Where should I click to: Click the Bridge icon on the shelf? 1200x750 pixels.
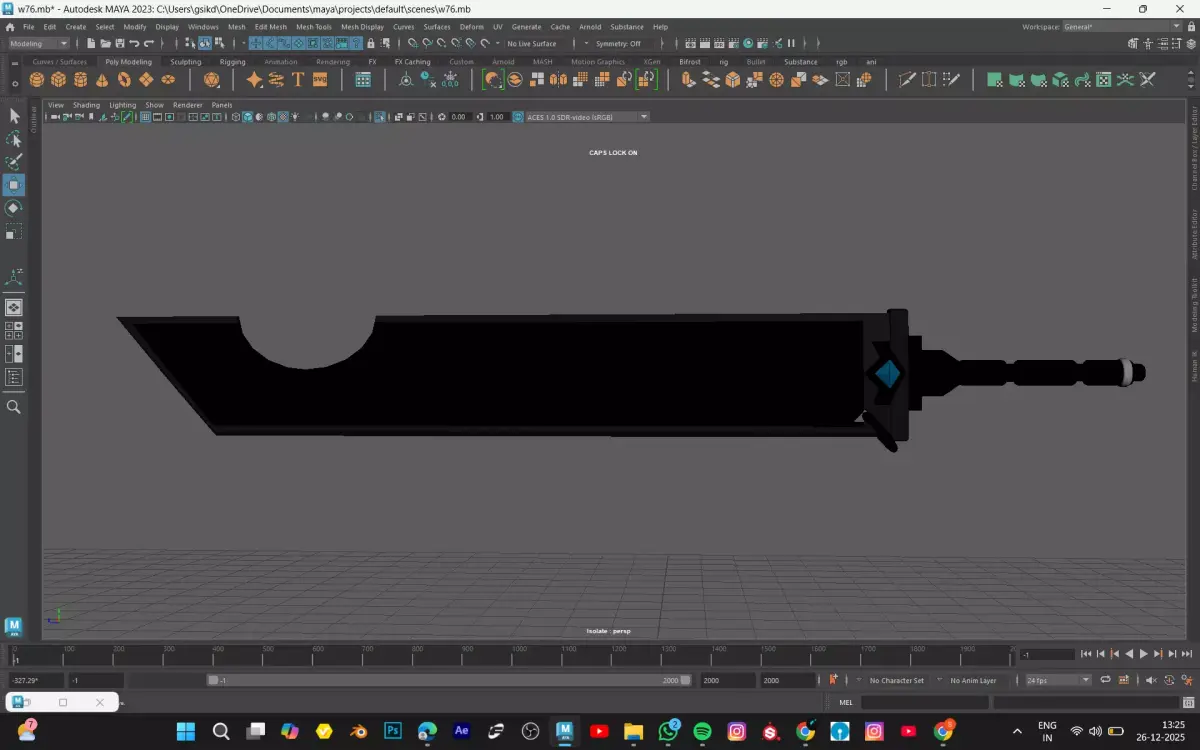click(711, 80)
